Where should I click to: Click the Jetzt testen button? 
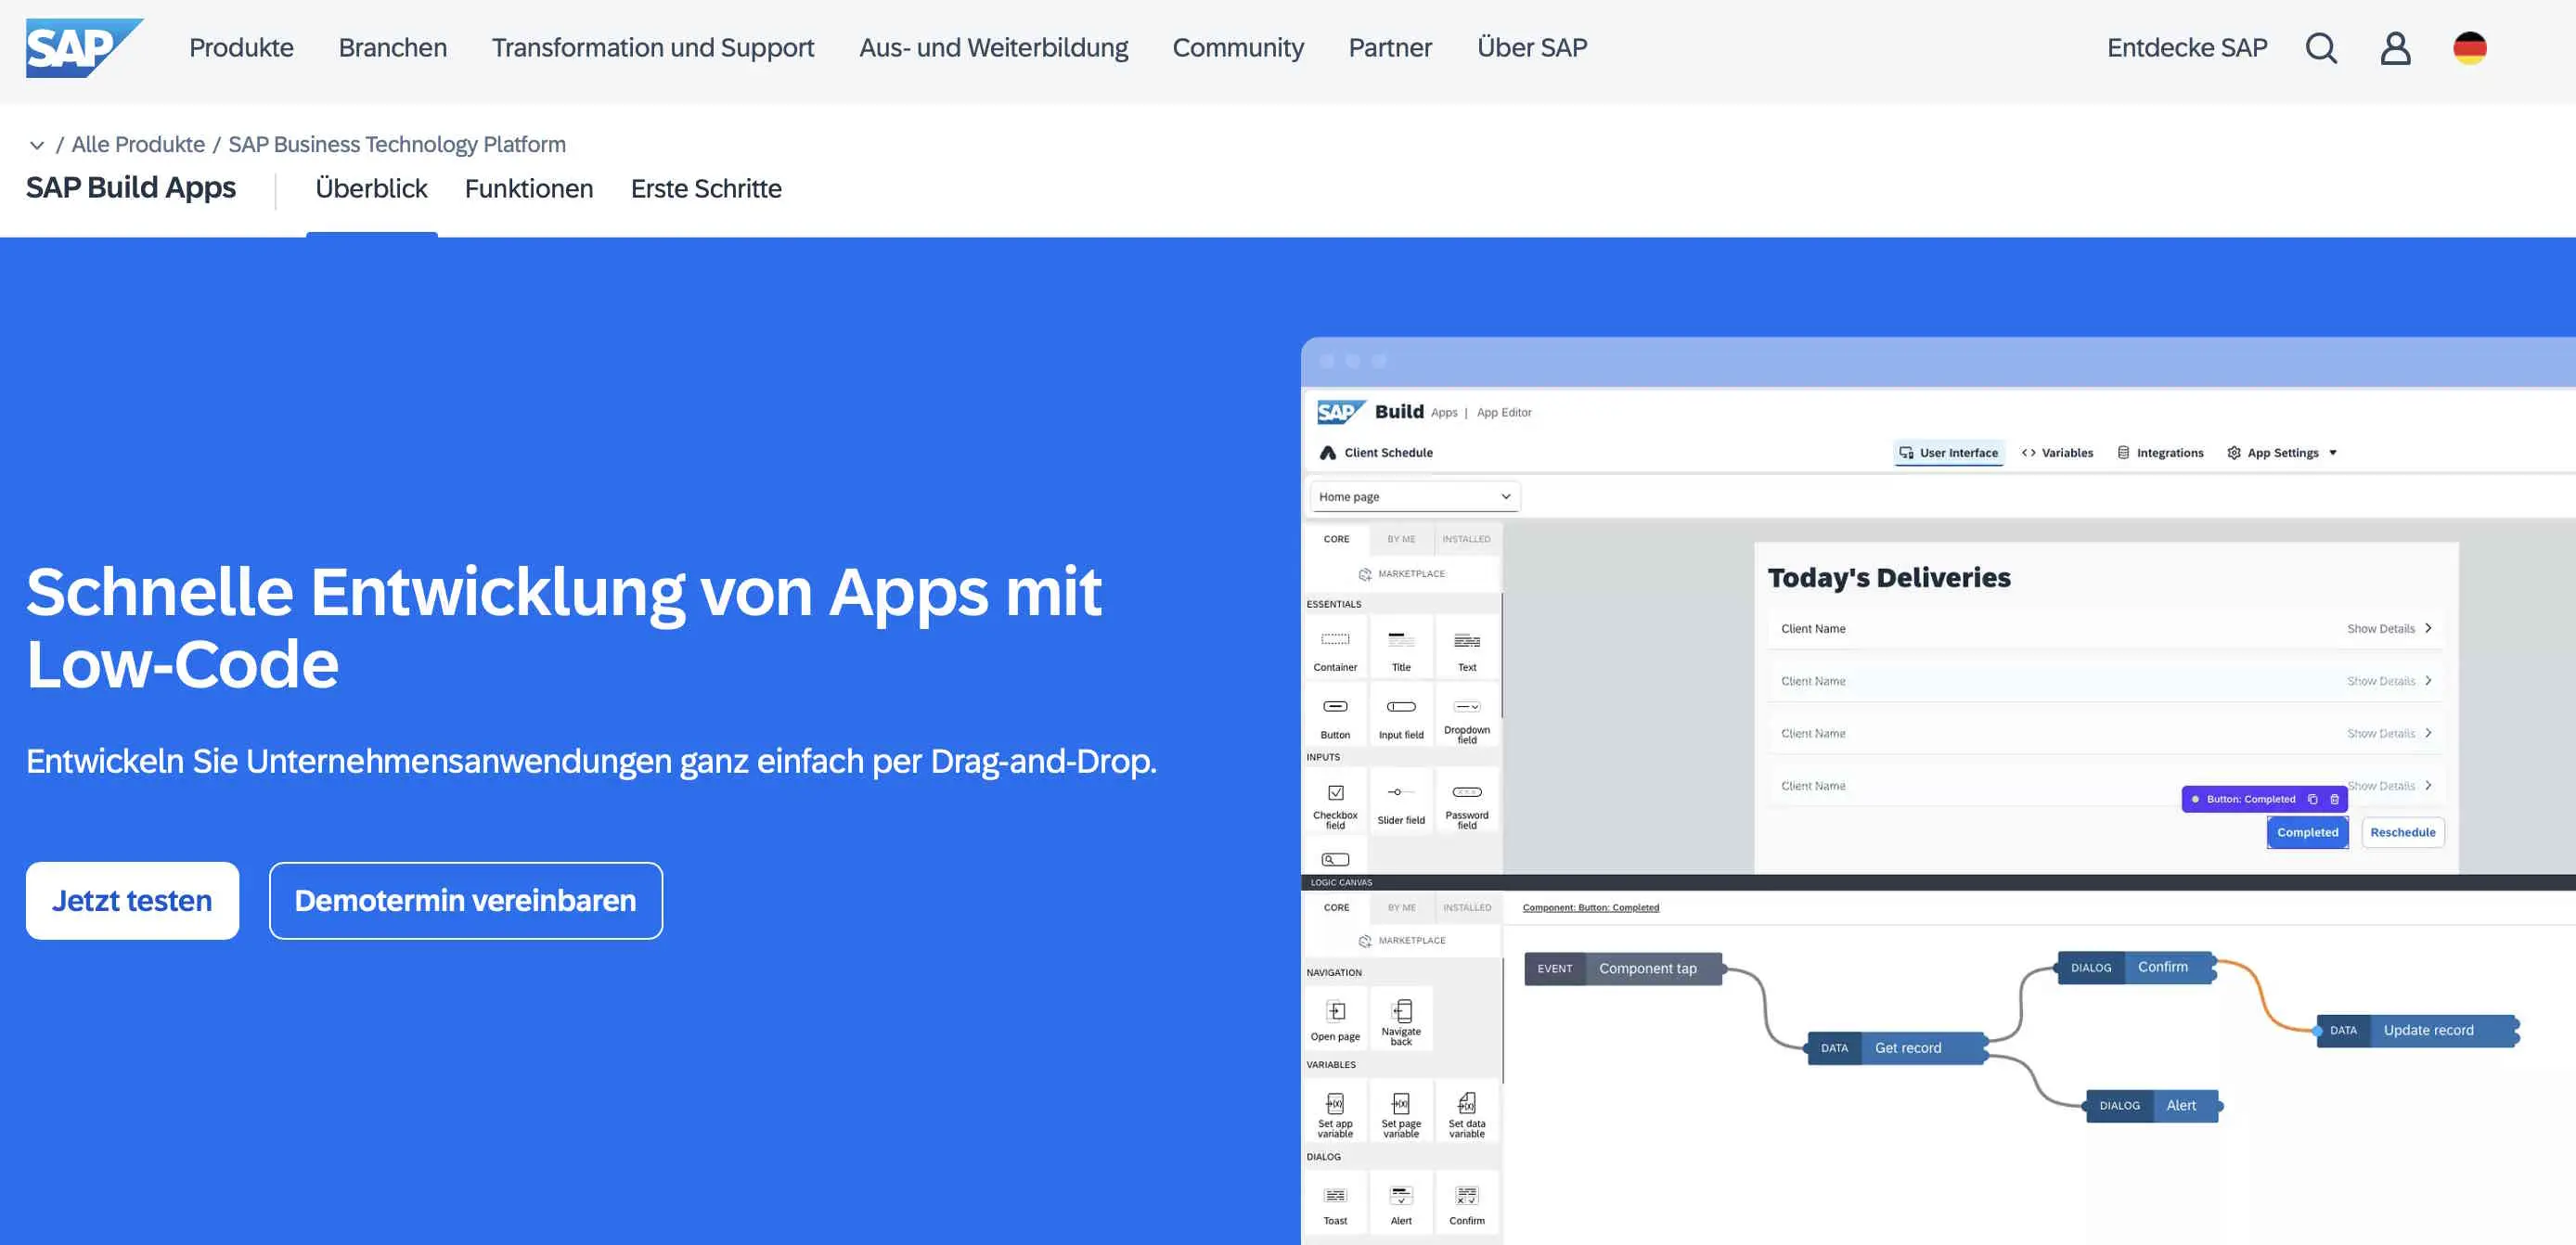click(x=132, y=900)
